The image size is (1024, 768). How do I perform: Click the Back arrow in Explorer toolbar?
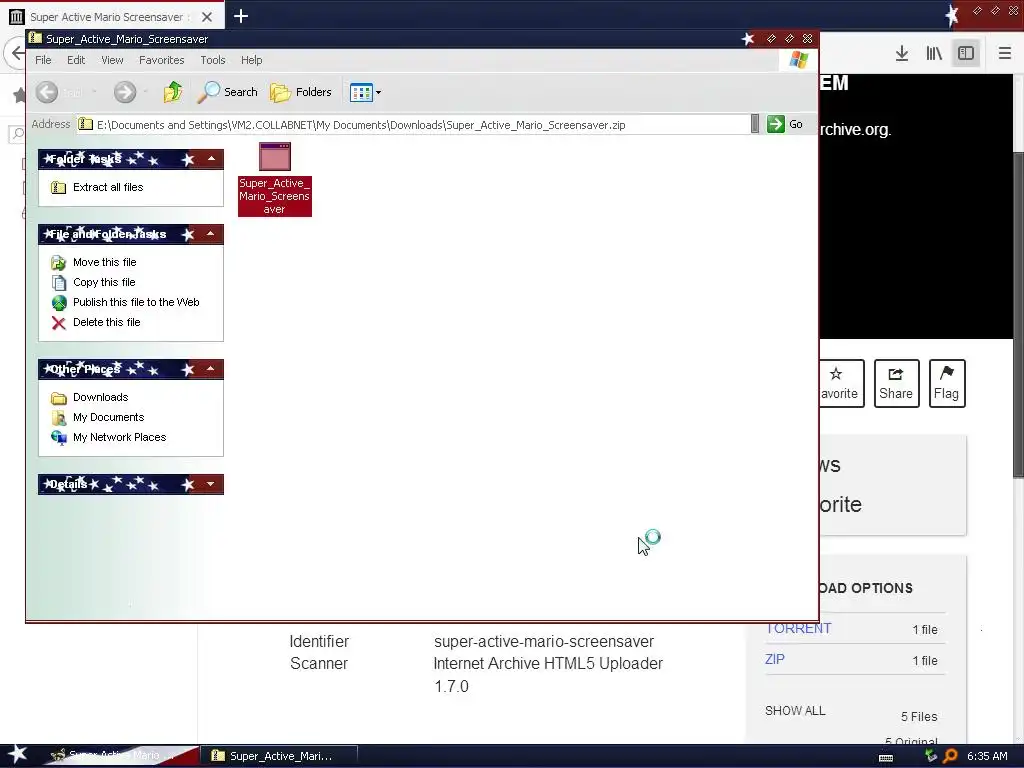point(47,92)
